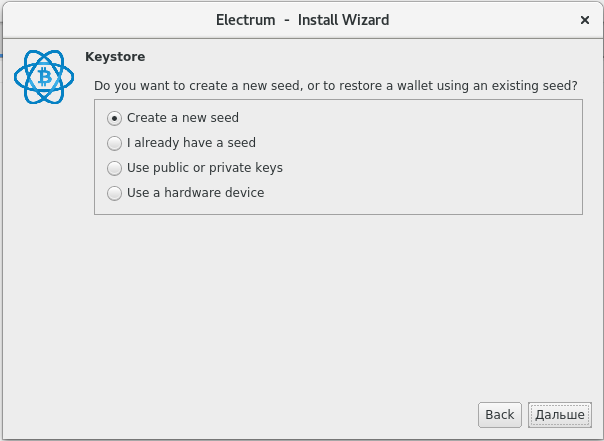Close the Install Wizard window
The image size is (604, 441).
pyautogui.click(x=584, y=19)
